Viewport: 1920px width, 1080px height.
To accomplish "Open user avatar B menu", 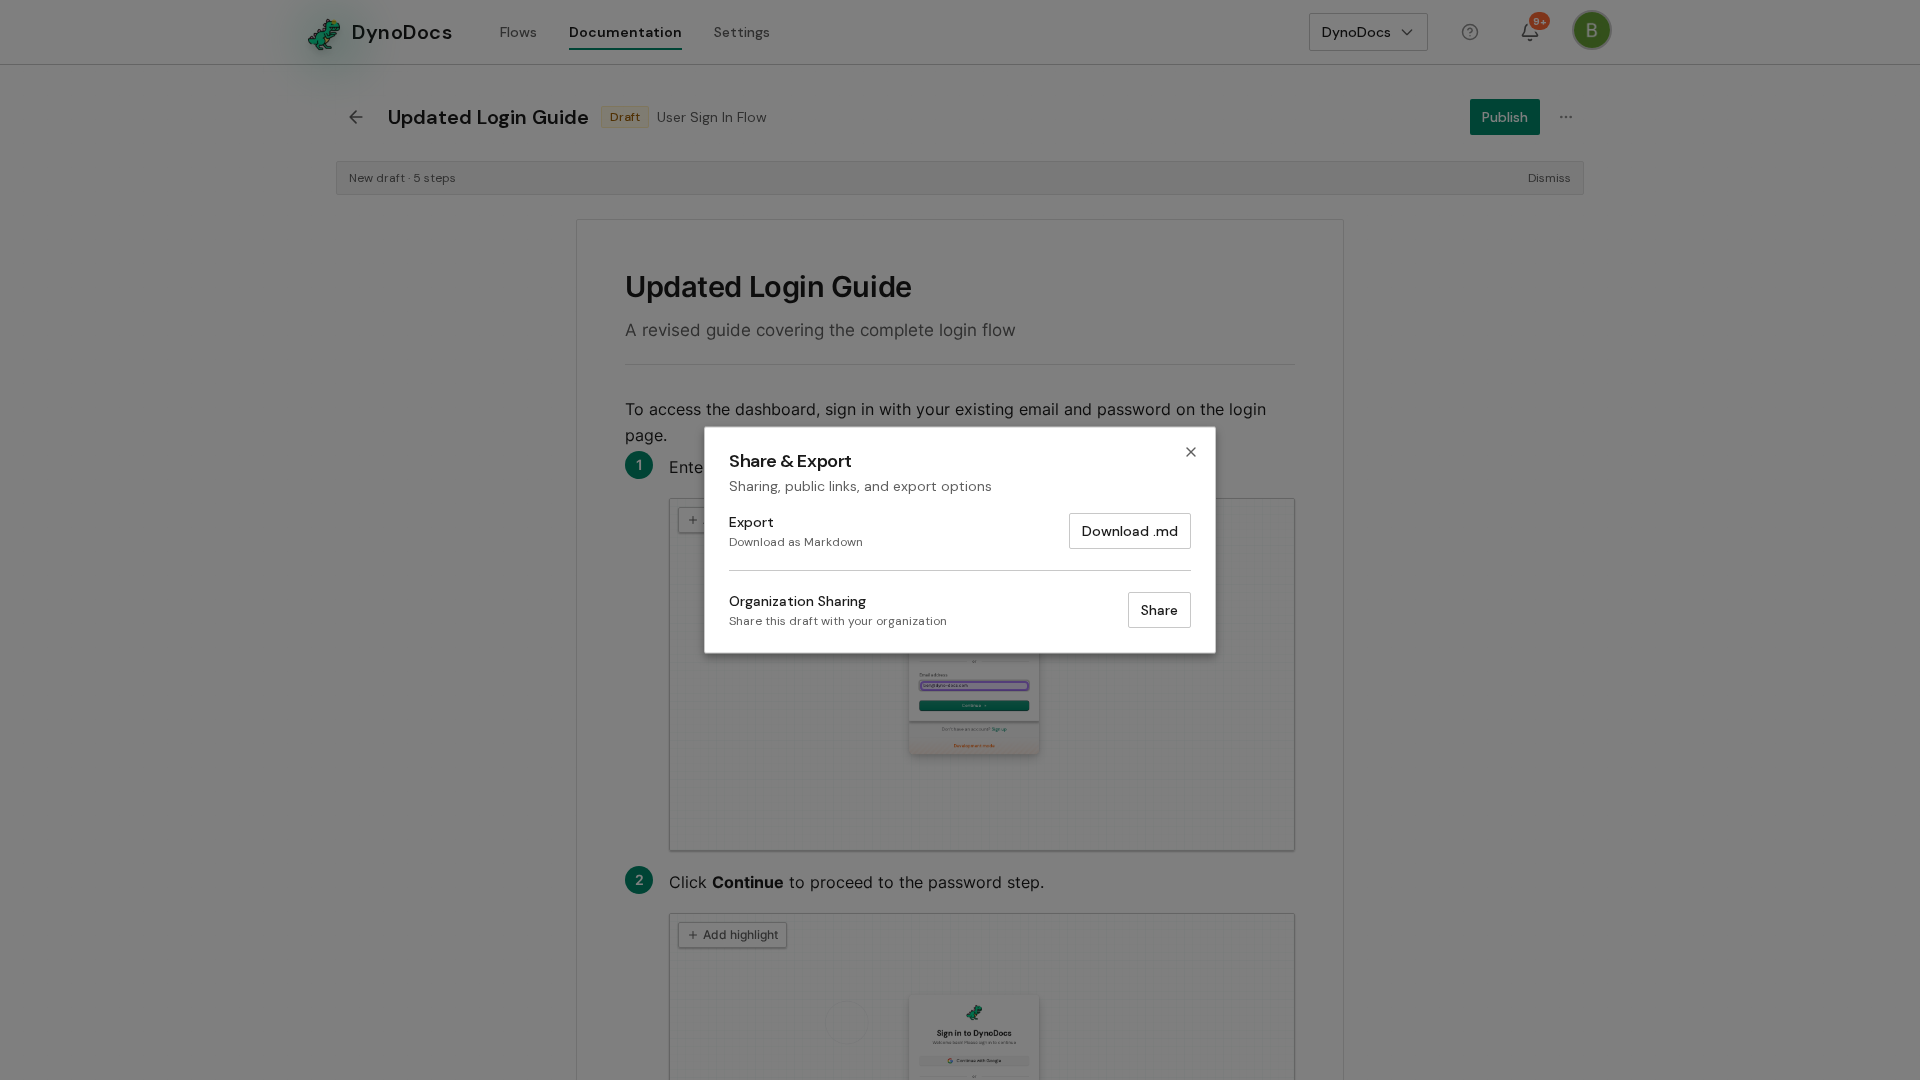I will pyautogui.click(x=1591, y=30).
